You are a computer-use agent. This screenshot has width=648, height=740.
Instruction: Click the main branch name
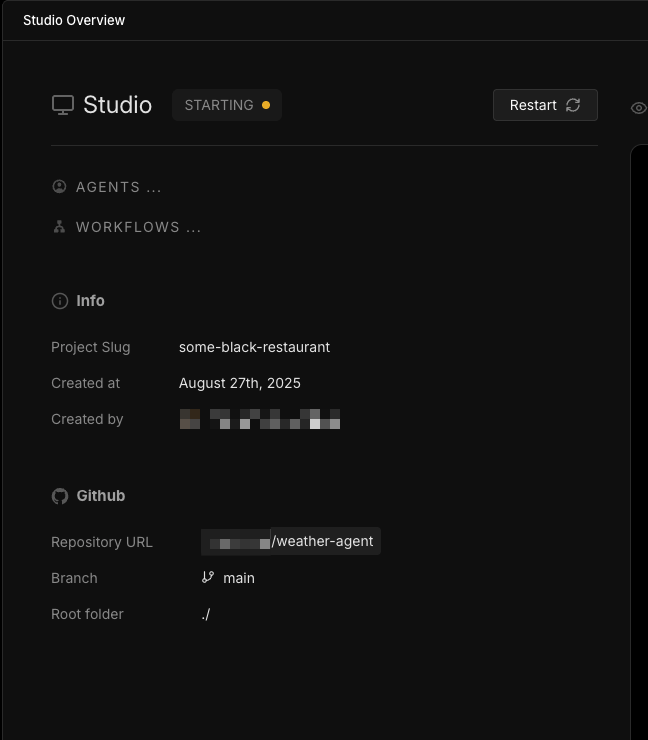[239, 578]
